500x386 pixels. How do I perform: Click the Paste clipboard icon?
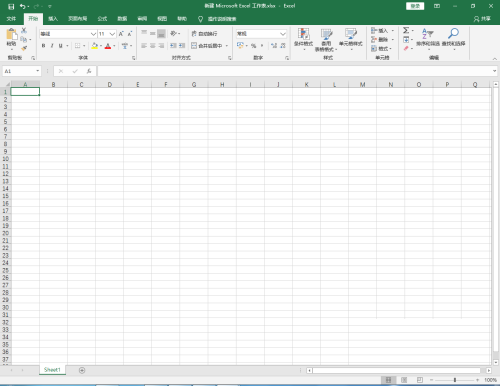[11, 34]
